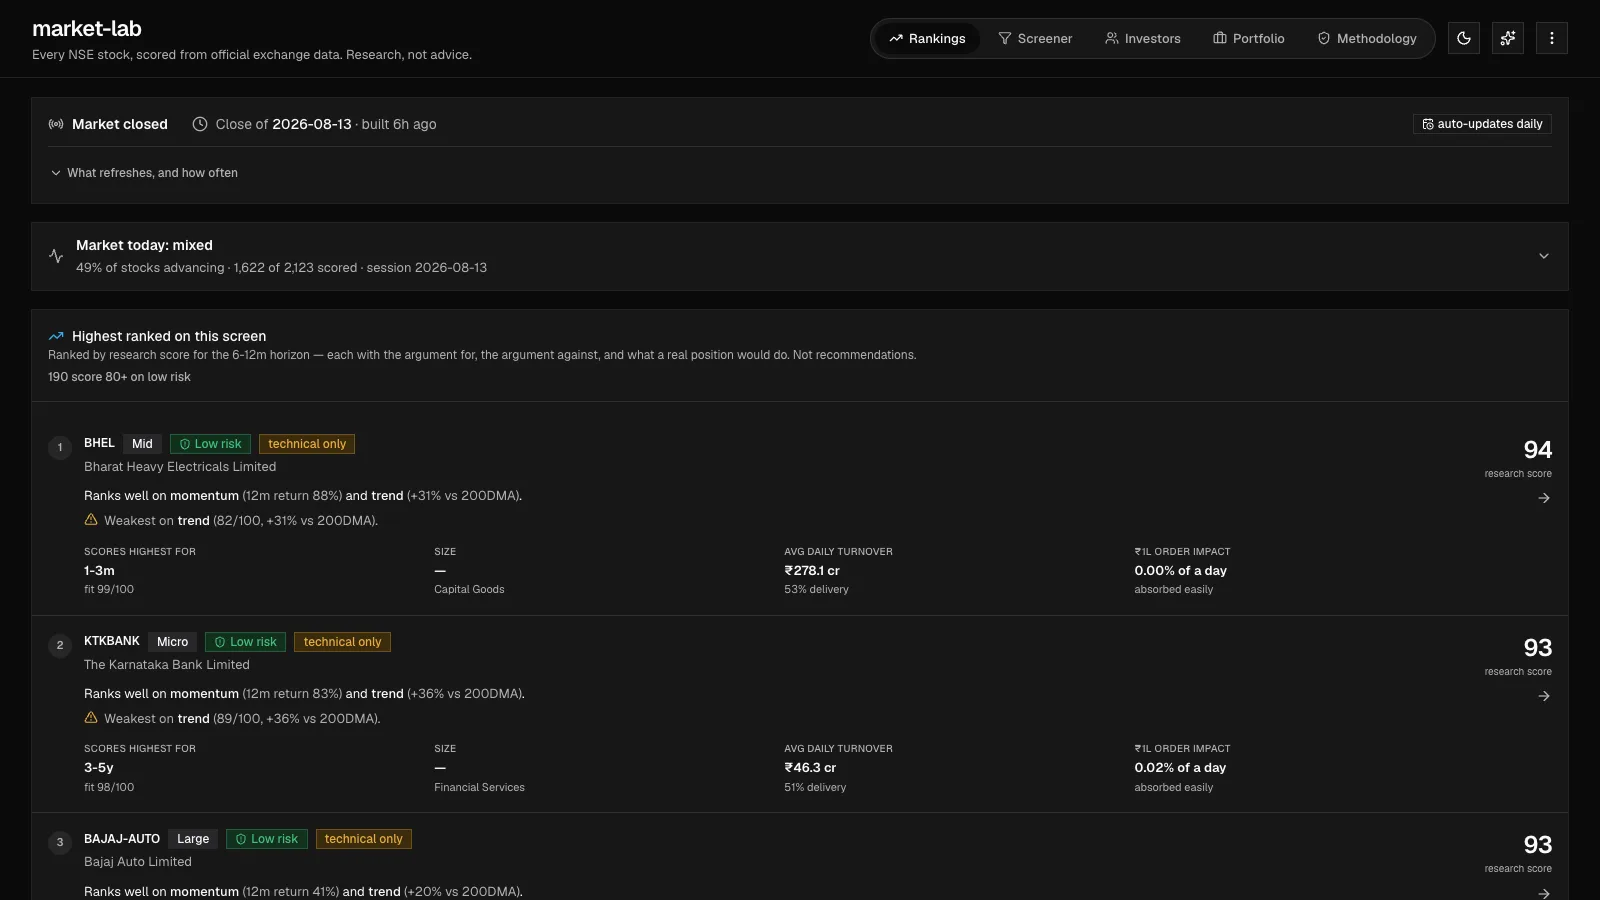Open KTKBANK details with its arrow icon
The width and height of the screenshot is (1600, 900).
(x=1544, y=696)
